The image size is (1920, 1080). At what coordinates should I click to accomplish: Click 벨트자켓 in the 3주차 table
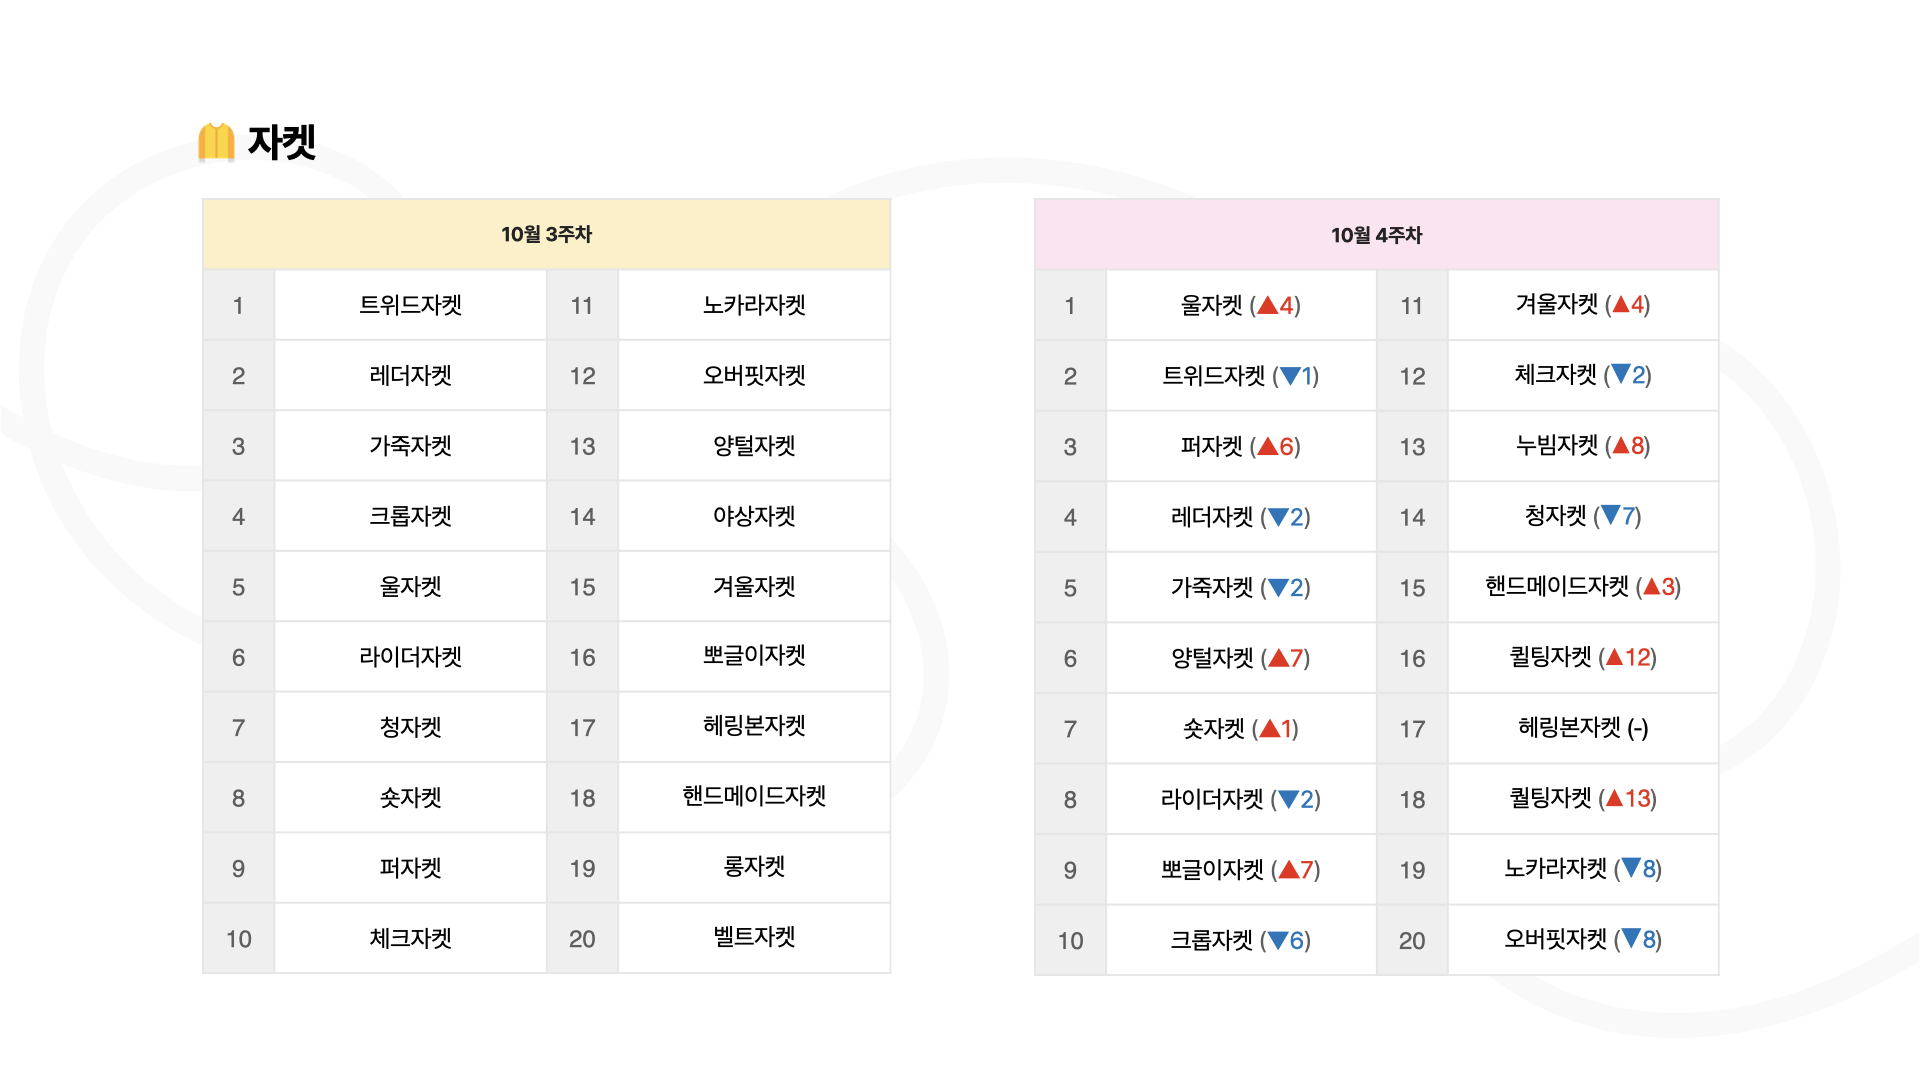pyautogui.click(x=754, y=938)
